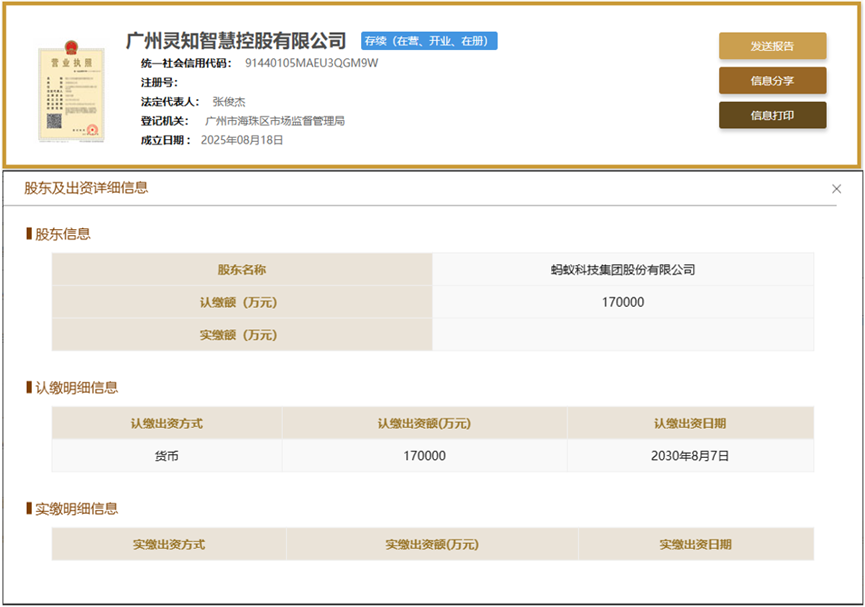This screenshot has height=607, width=865.
Task: Click the 实缴出资额(万元) column header
Action: [431, 545]
